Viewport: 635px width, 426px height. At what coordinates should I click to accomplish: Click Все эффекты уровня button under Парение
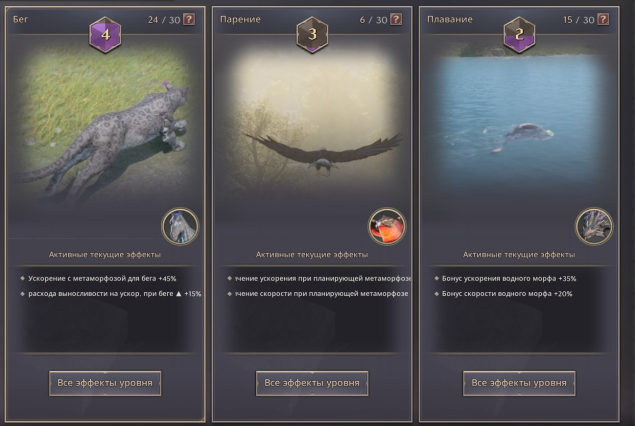point(312,383)
